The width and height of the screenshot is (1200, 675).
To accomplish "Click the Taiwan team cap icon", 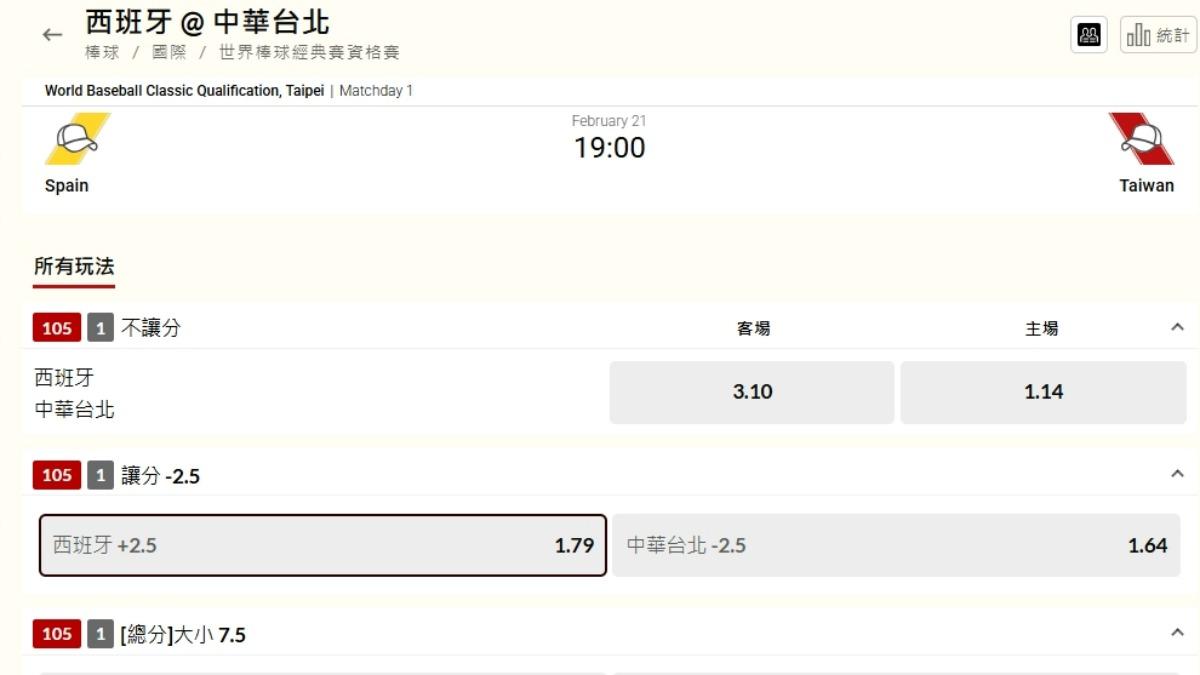I will [1141, 139].
